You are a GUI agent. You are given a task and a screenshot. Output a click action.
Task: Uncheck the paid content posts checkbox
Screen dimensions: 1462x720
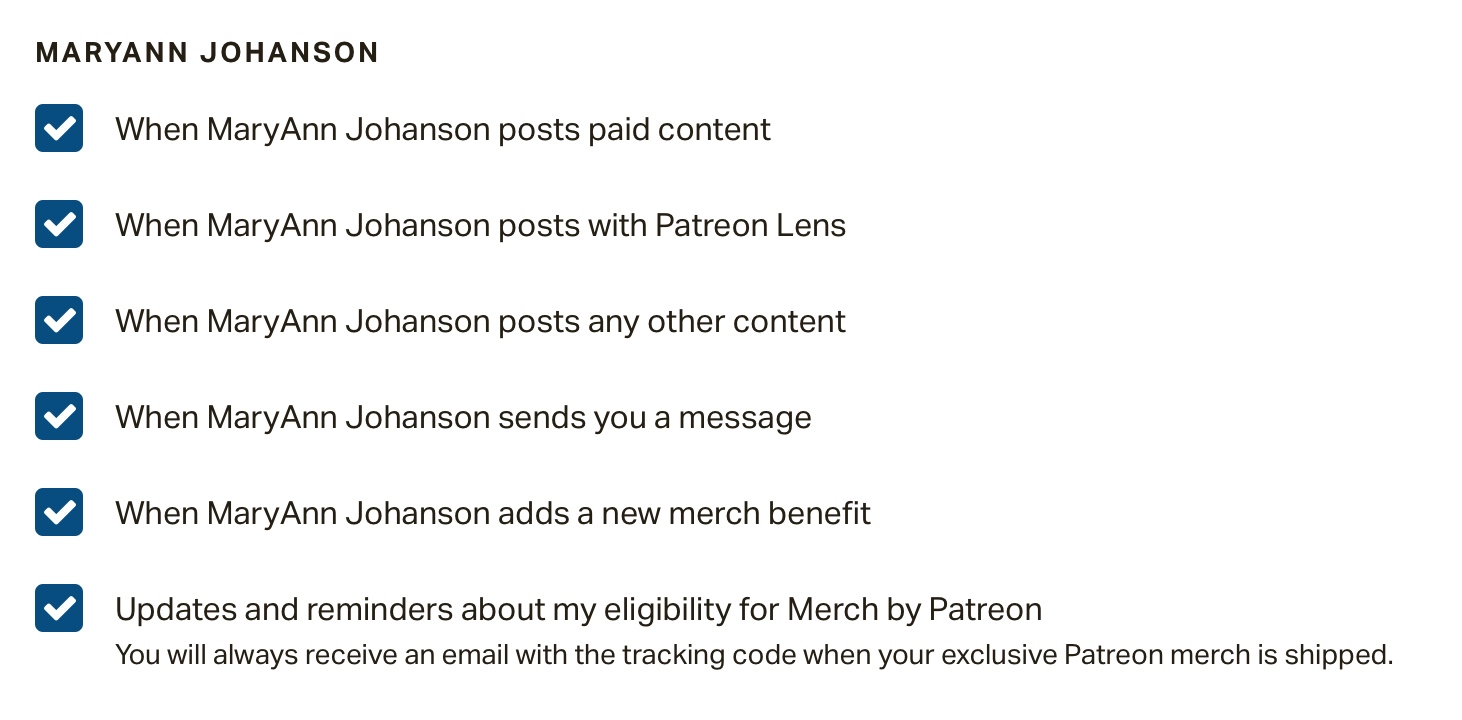tap(59, 128)
